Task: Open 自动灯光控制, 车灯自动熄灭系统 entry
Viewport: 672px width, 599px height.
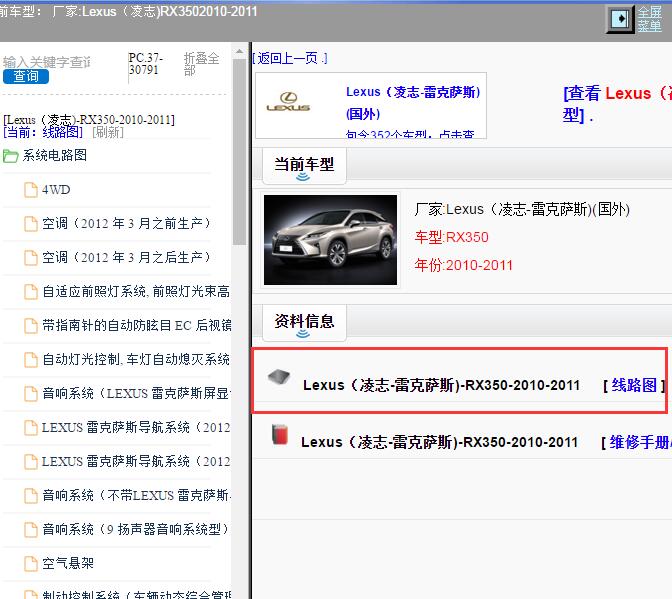Action: 136,359
